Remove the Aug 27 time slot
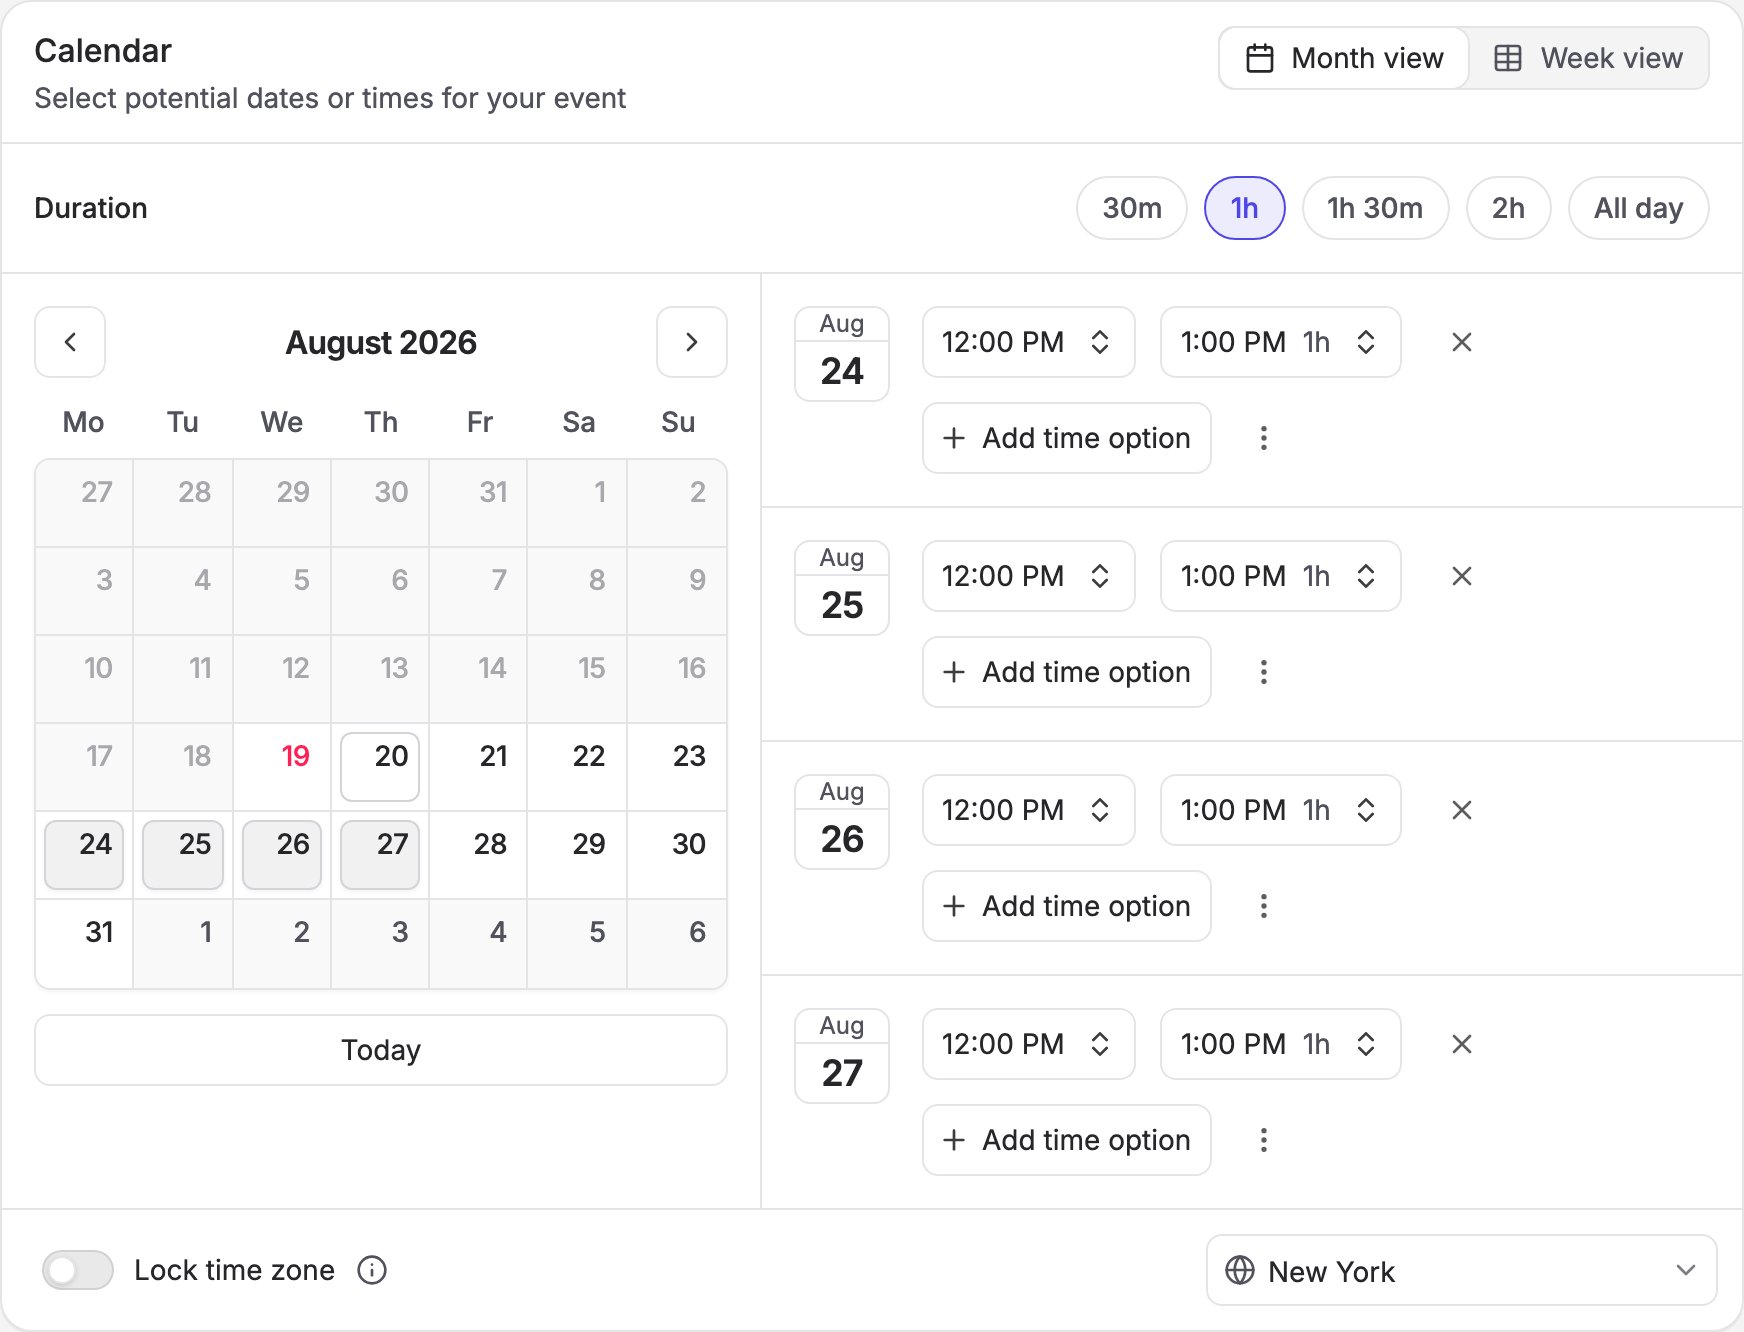The width and height of the screenshot is (1744, 1332). click(1462, 1044)
